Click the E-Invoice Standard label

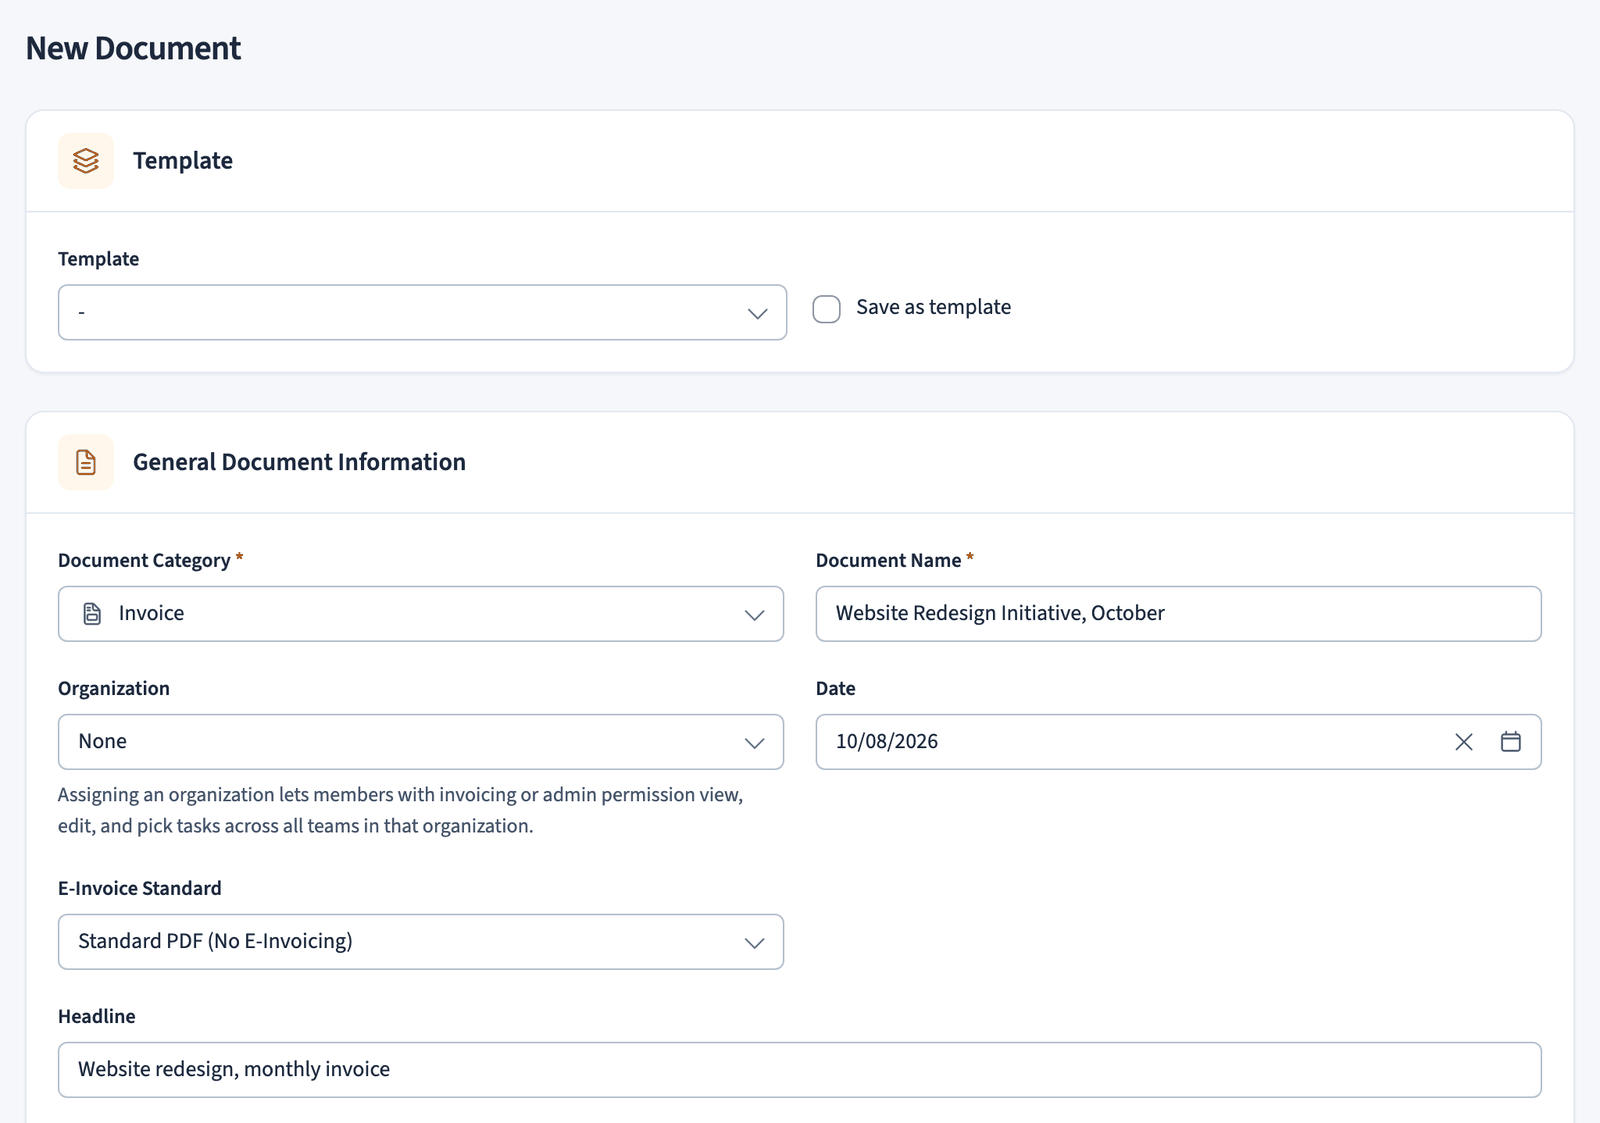[140, 888]
